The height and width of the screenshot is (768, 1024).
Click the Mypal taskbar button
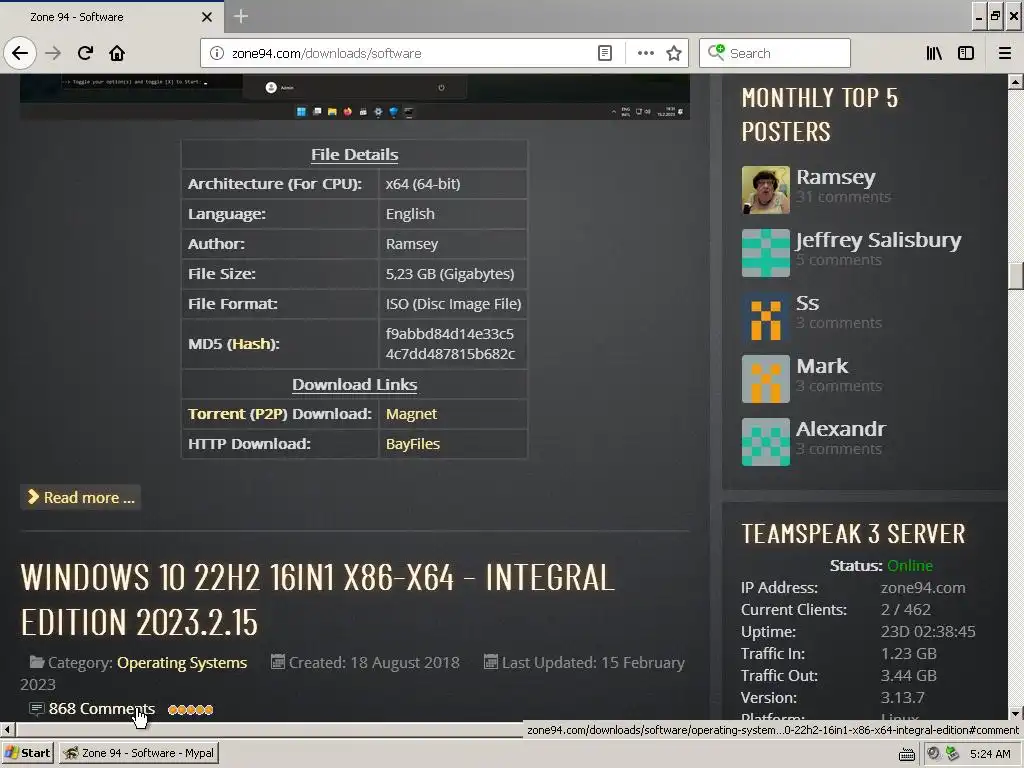138,753
